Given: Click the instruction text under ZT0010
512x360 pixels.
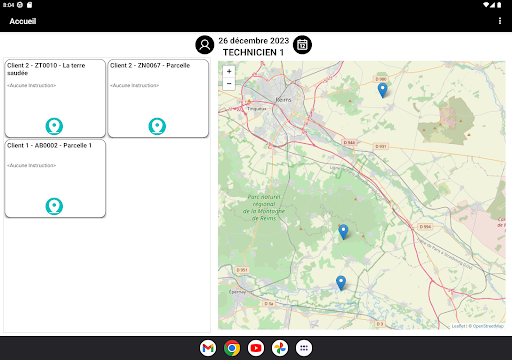Looking at the screenshot, I should [32, 85].
